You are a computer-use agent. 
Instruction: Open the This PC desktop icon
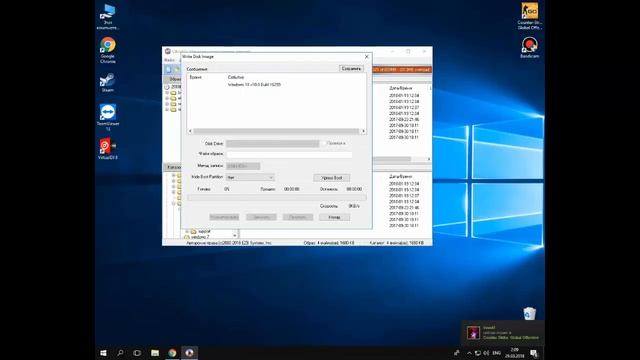tap(108, 16)
